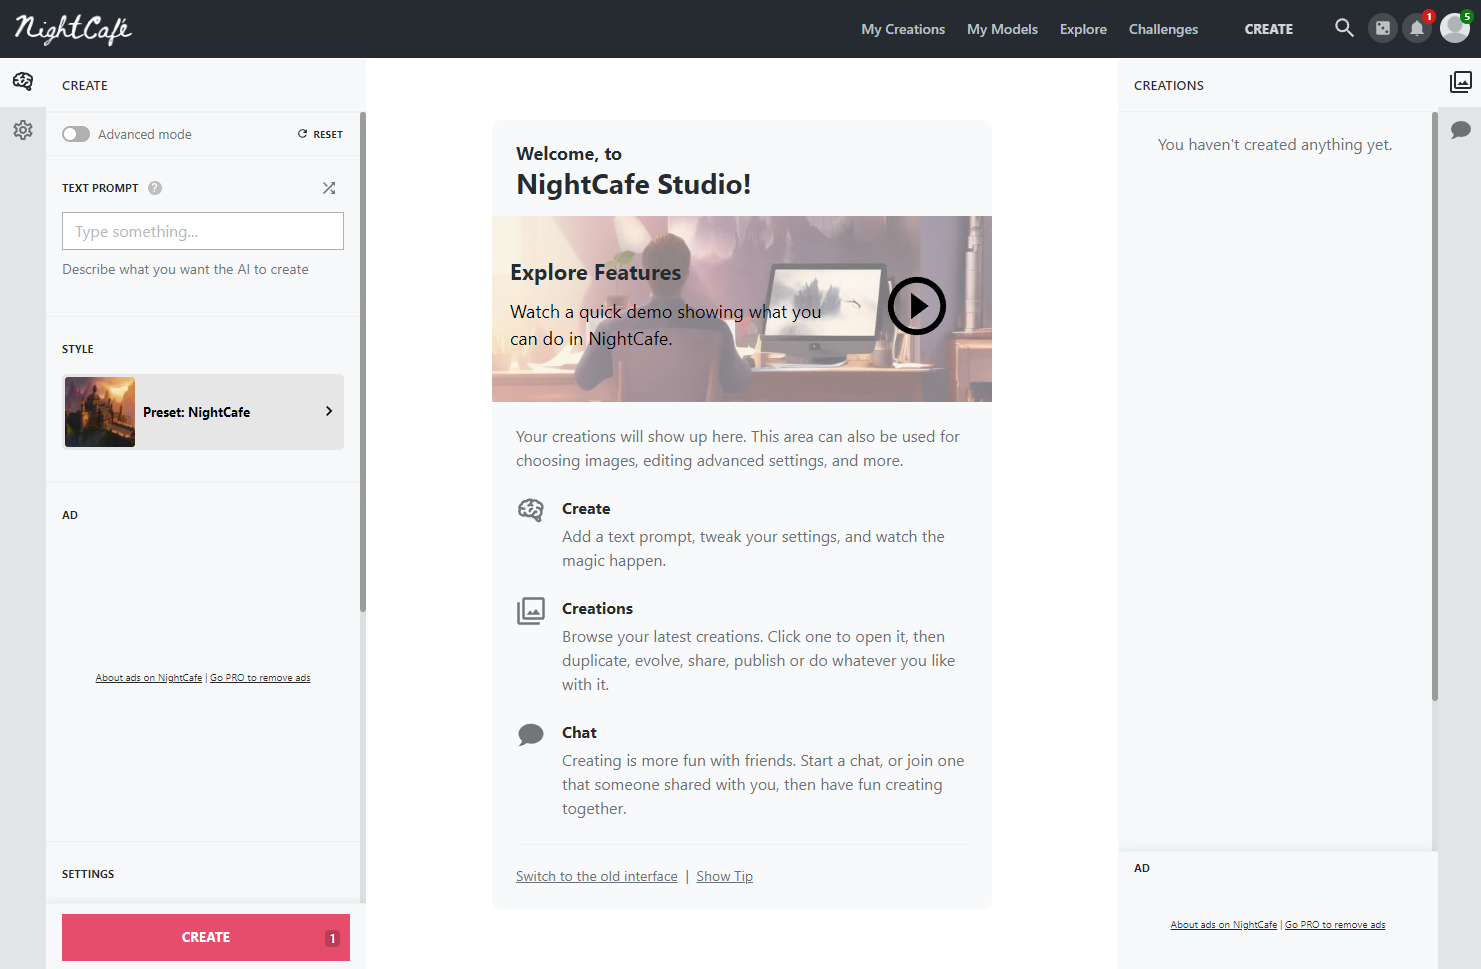Open the Creations gallery icon in right sidebar
This screenshot has height=969, width=1481.
tap(1461, 82)
